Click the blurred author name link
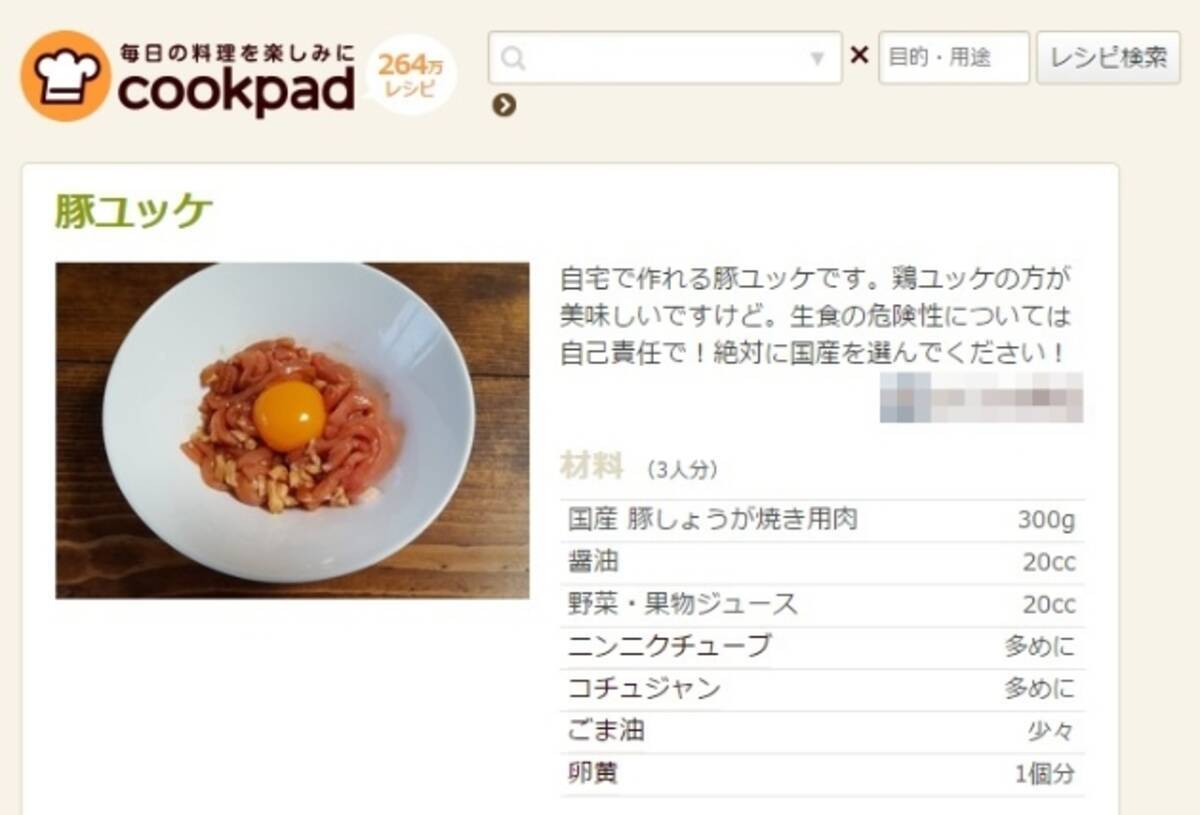This screenshot has height=815, width=1200. coord(981,397)
